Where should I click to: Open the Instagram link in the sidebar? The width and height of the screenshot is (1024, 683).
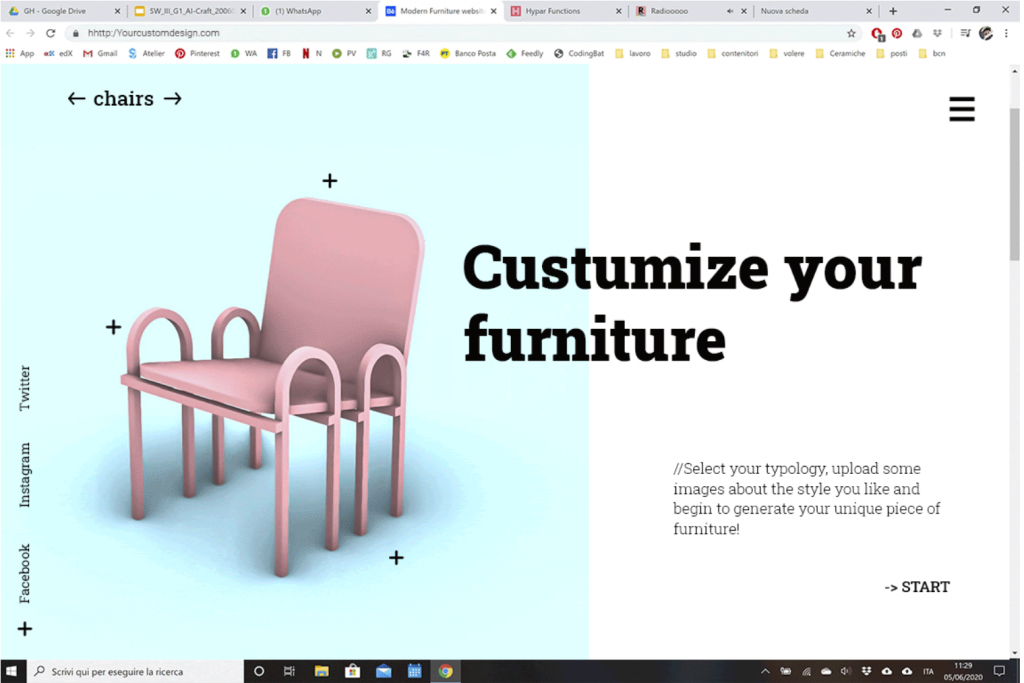pyautogui.click(x=25, y=475)
